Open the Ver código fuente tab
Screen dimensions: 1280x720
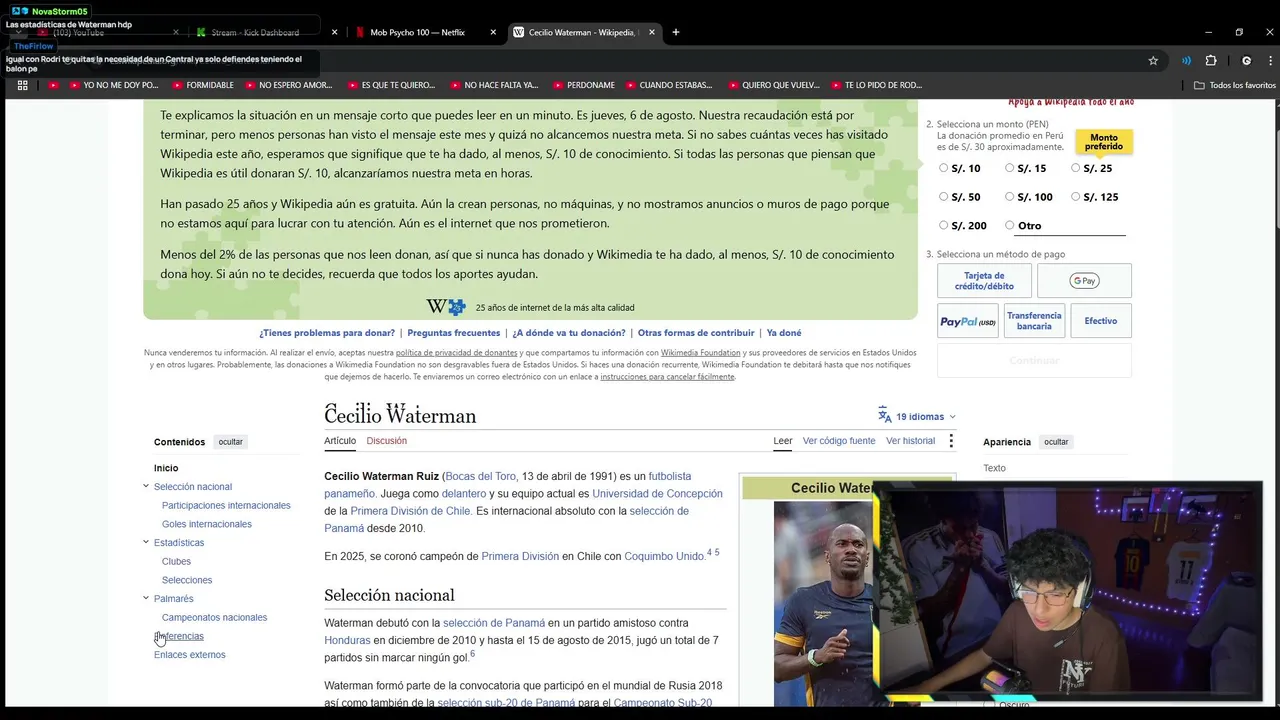pos(839,441)
